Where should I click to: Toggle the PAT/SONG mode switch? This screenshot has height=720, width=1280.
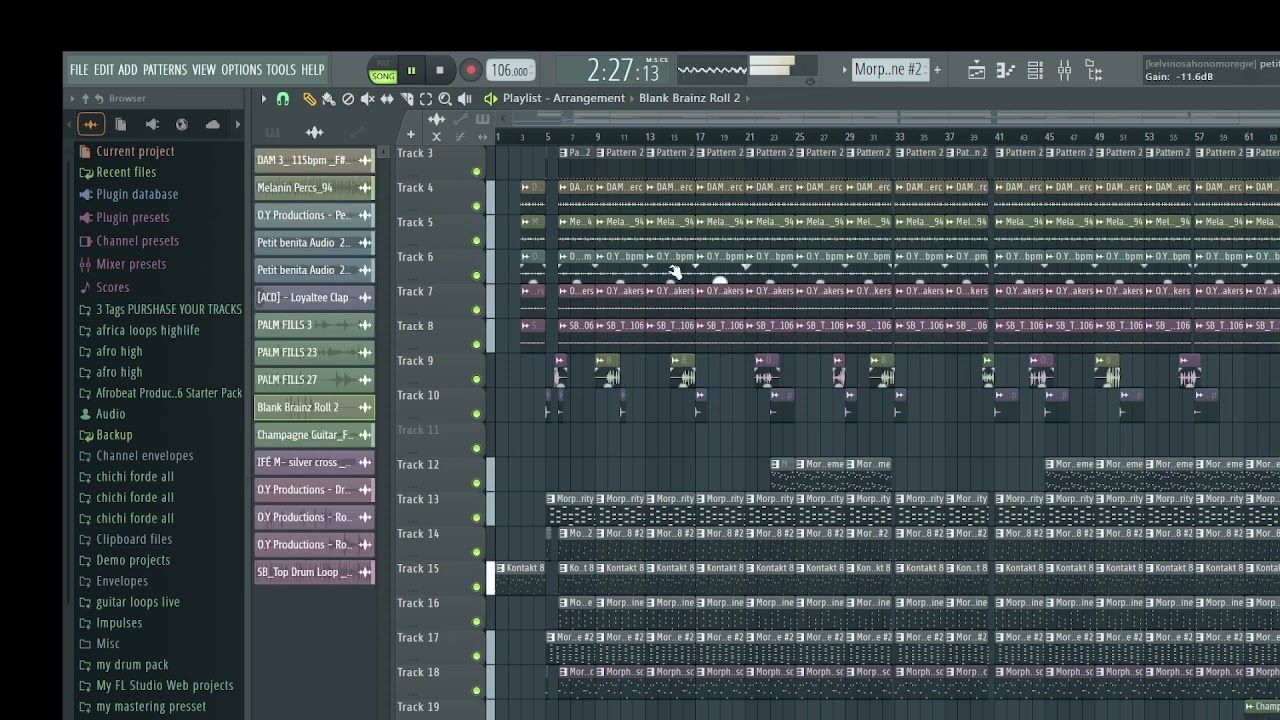[383, 71]
